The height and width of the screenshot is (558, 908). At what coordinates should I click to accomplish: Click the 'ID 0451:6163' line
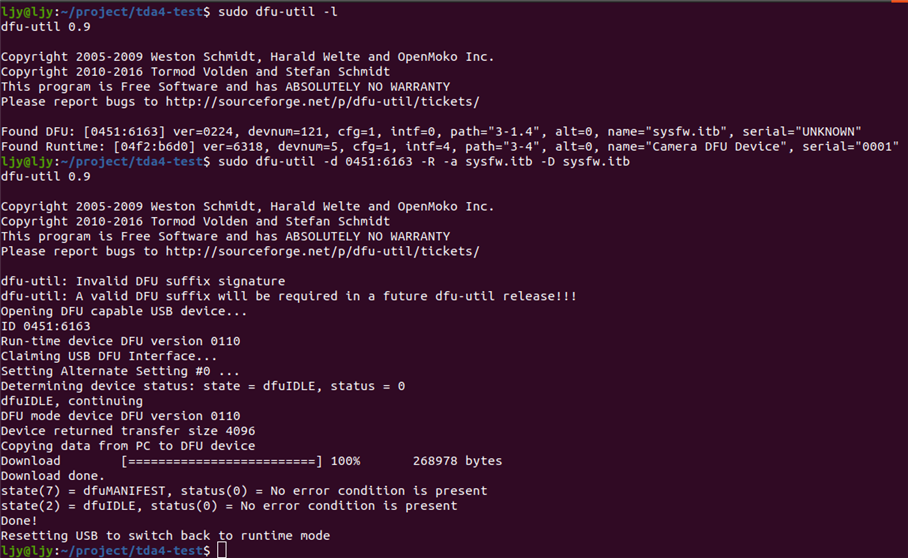click(46, 326)
